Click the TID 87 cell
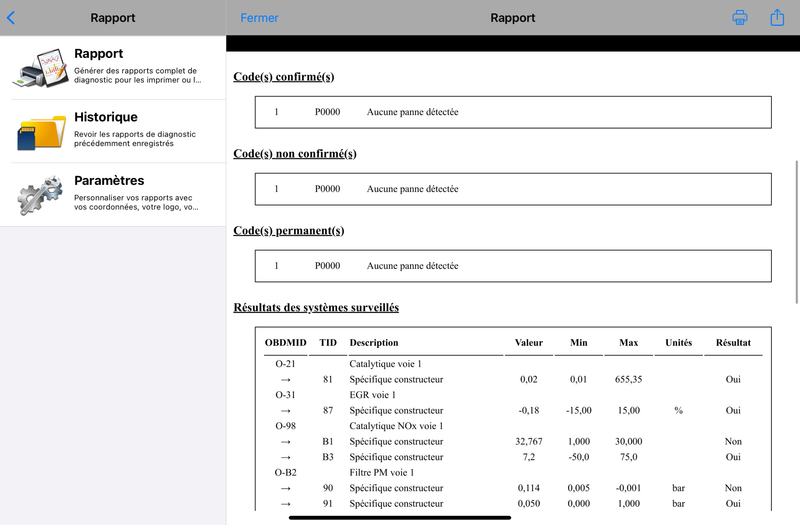Viewport: 800px width, 525px height. 328,410
